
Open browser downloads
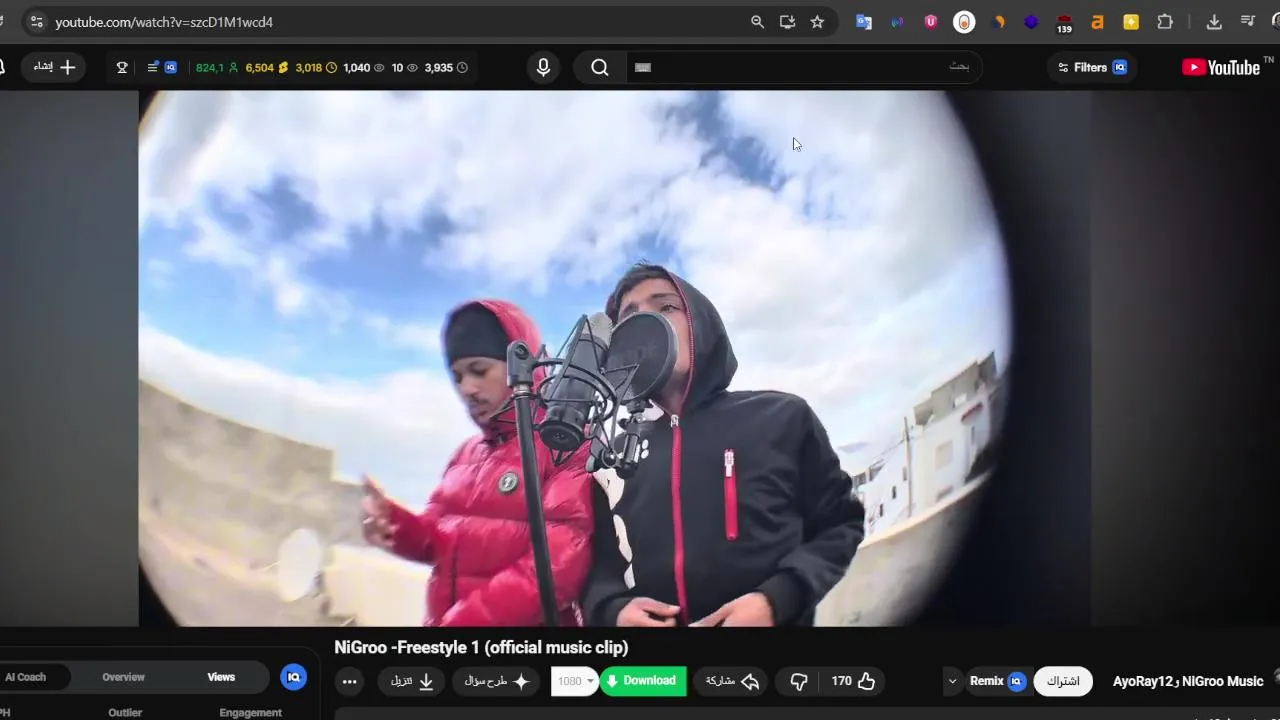[1214, 22]
